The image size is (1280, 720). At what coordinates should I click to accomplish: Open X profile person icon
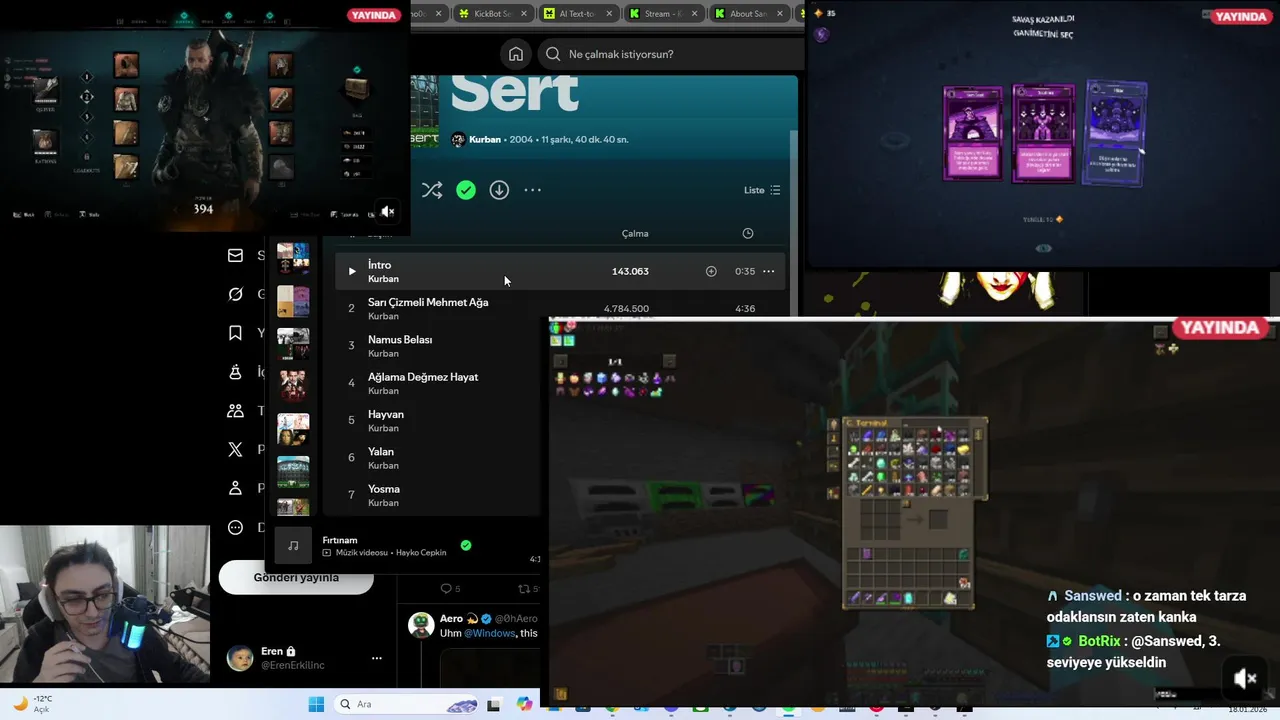coord(235,488)
